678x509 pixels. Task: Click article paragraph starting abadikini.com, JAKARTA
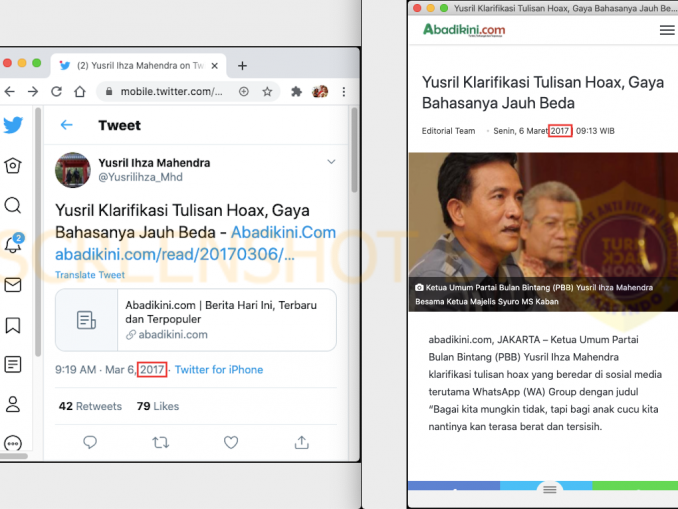[545, 383]
